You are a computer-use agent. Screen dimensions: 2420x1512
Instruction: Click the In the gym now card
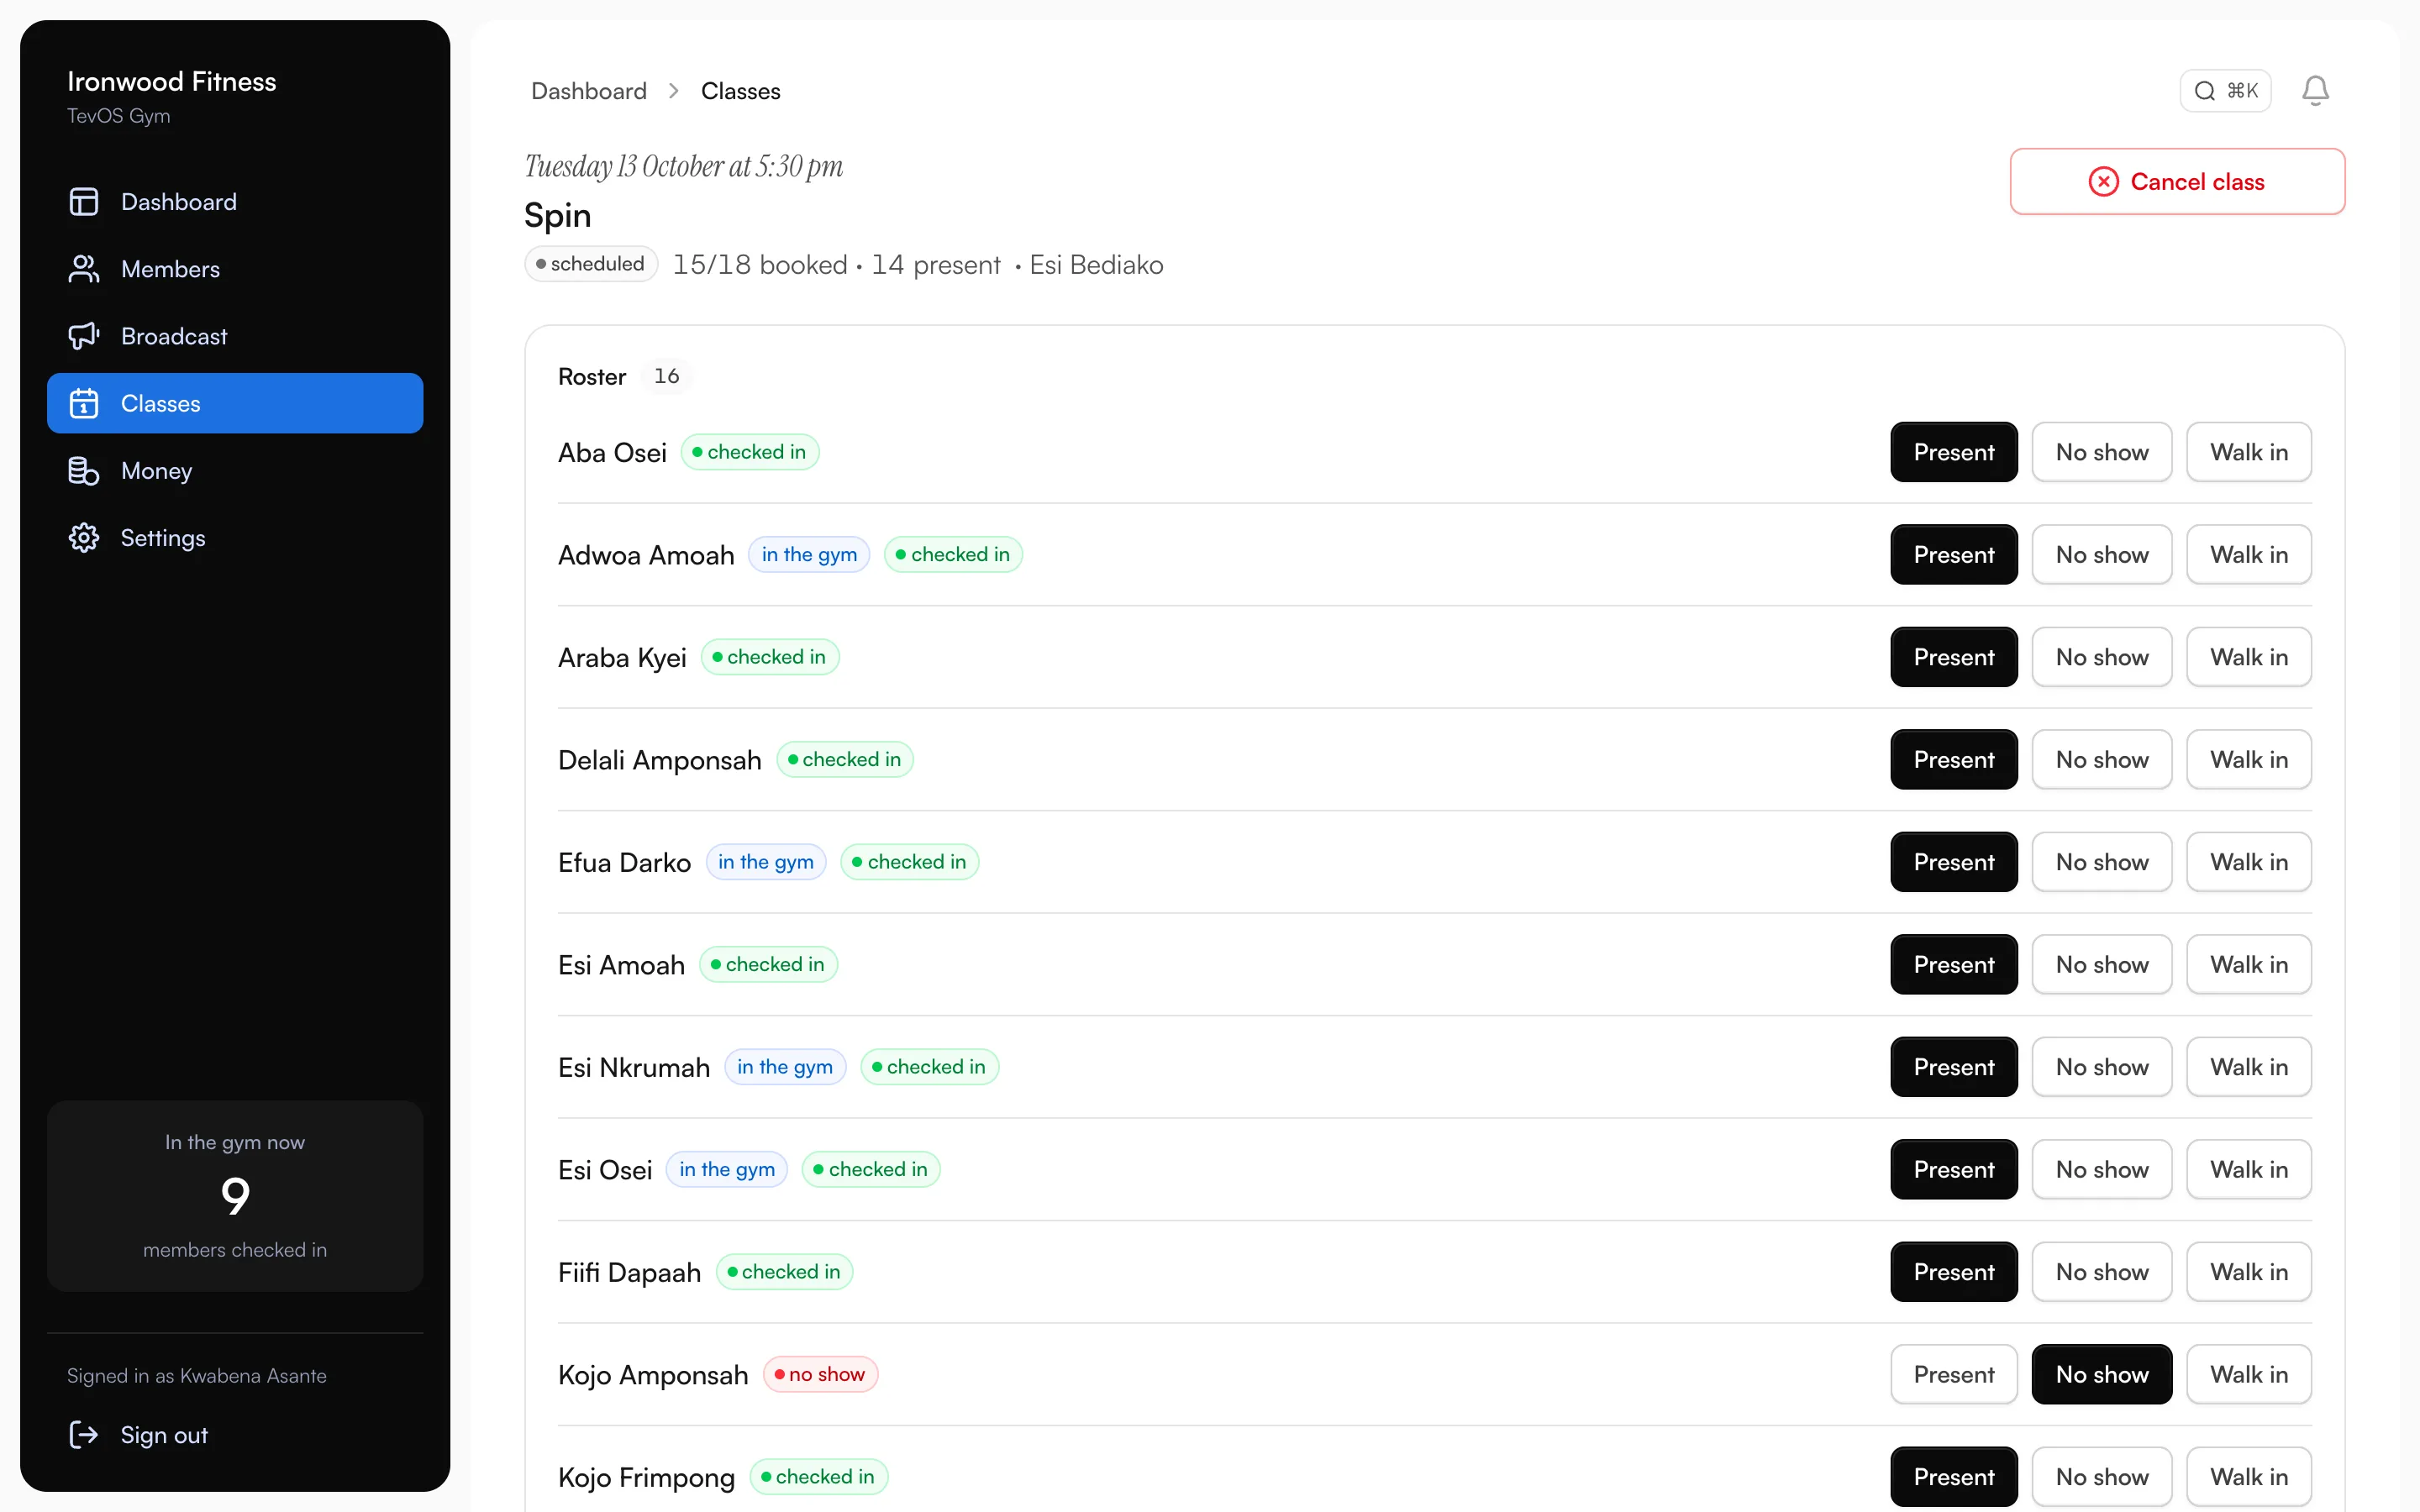click(x=235, y=1196)
